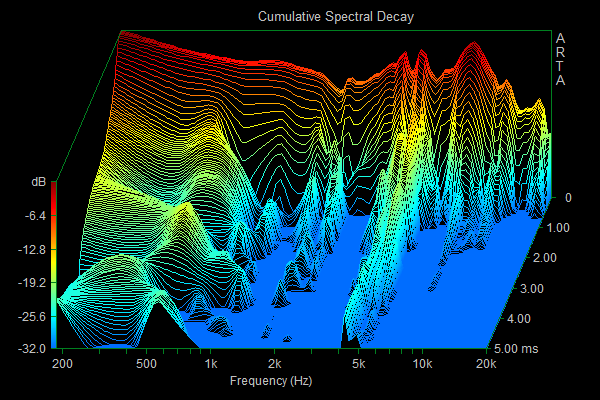Click the 1k frequency tick label
Image resolution: width=600 pixels, height=400 pixels.
click(x=211, y=365)
